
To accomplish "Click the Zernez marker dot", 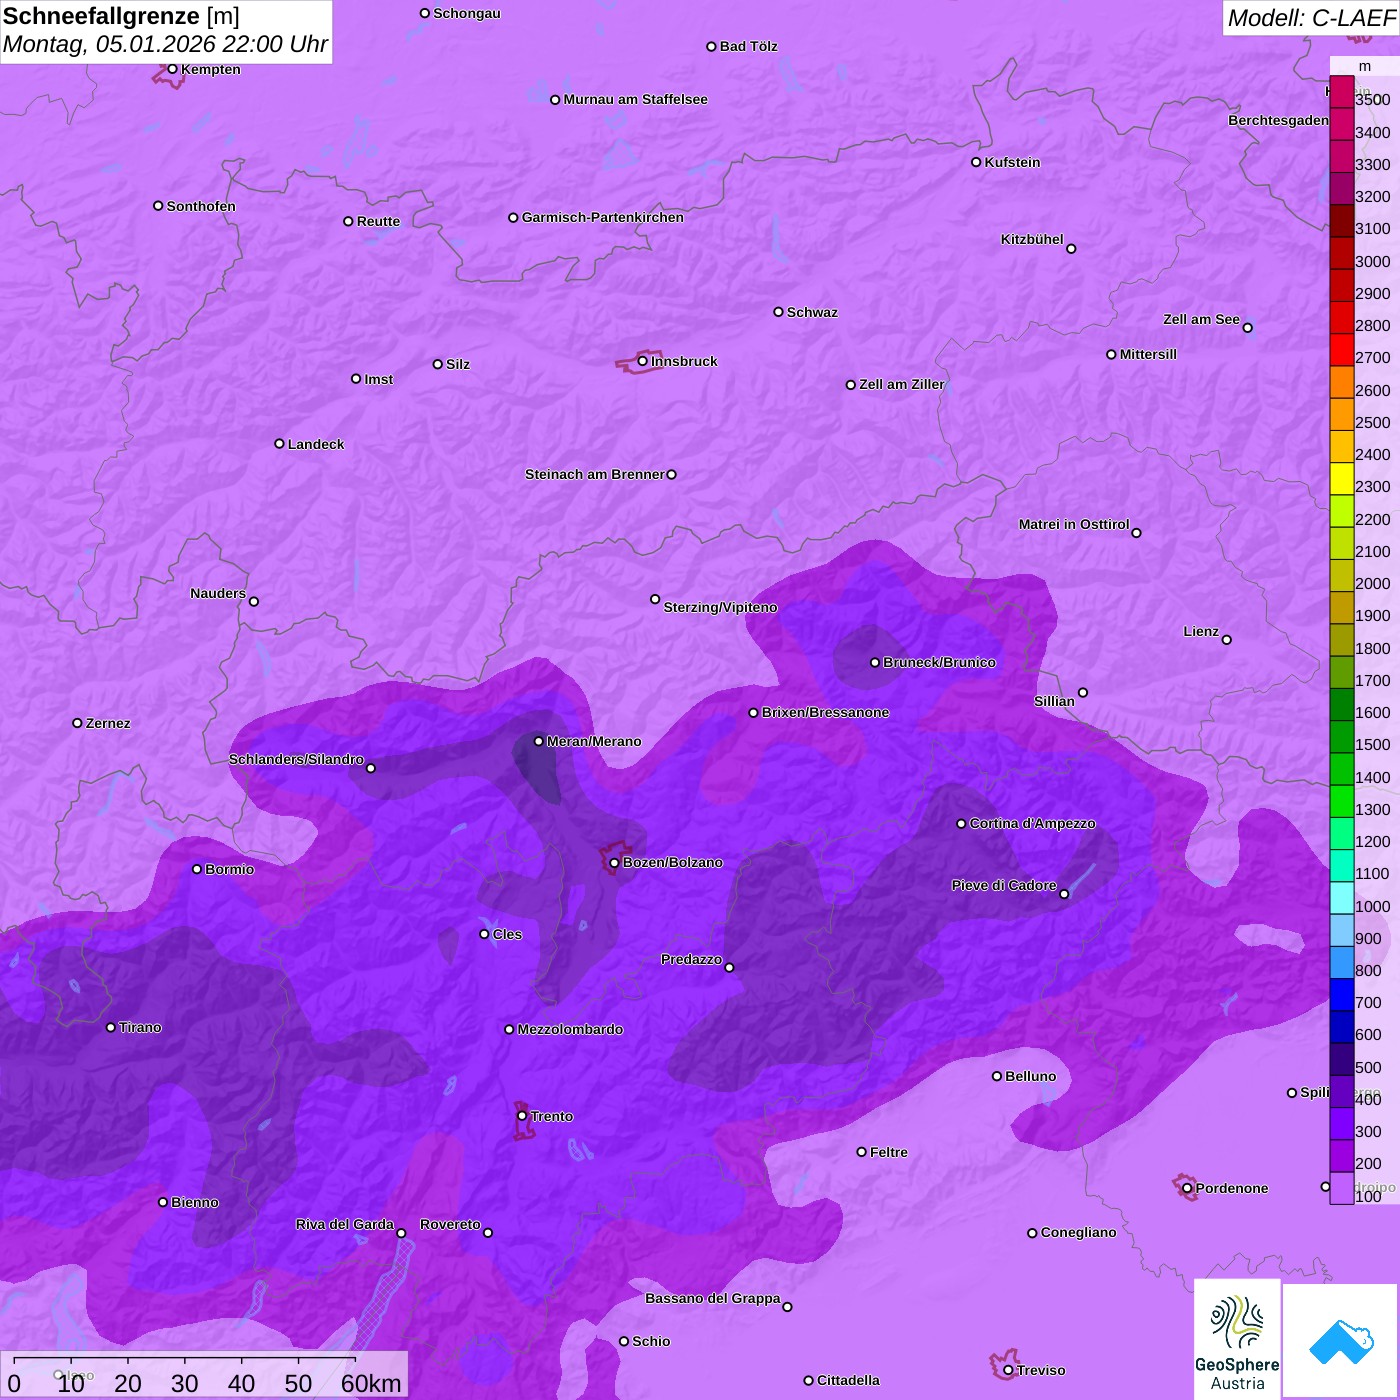I will click(77, 723).
